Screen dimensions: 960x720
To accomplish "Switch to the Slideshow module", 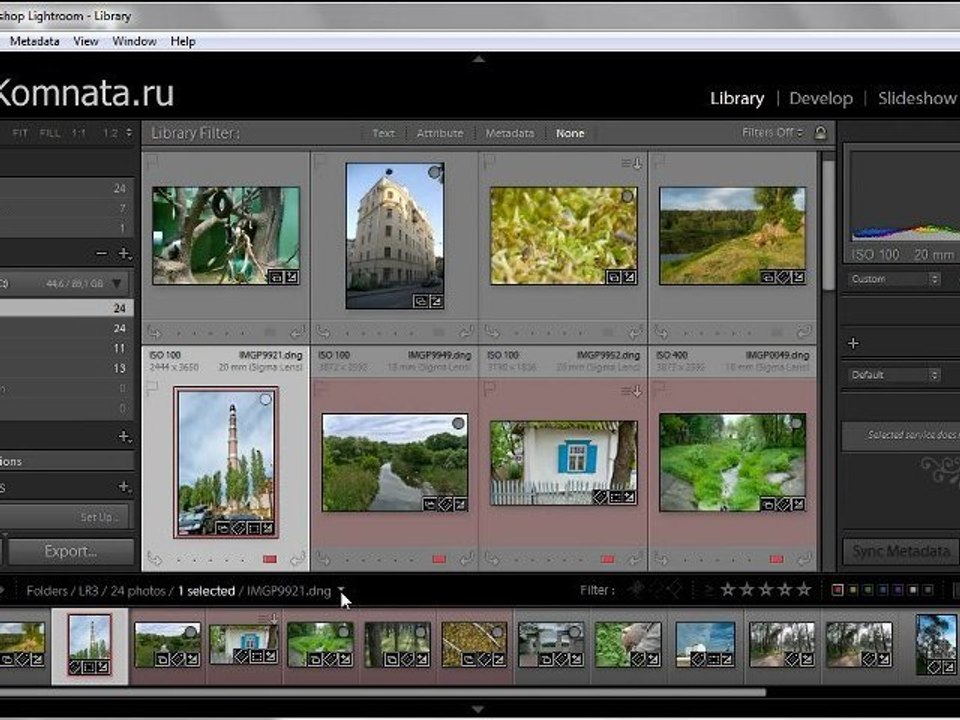I will [917, 98].
